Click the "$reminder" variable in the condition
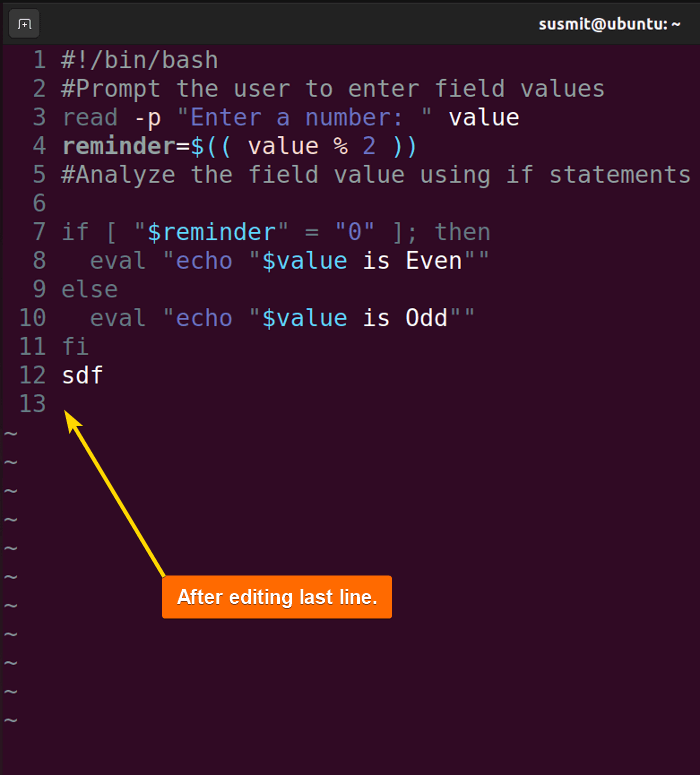This screenshot has width=700, height=775. point(211,232)
